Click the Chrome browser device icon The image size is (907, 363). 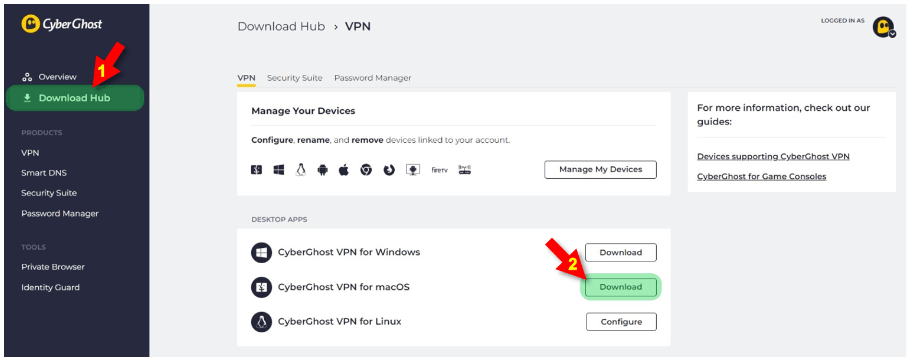[366, 170]
